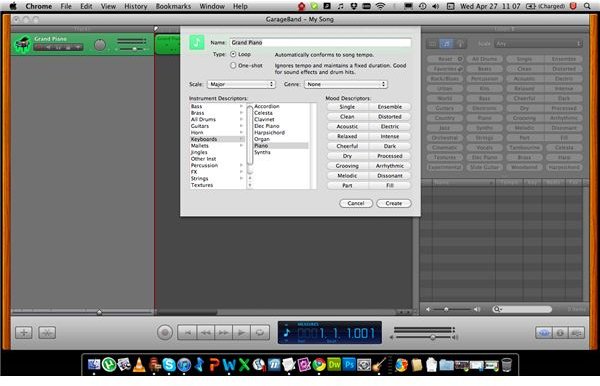Click the round Record button
Screen dimensions: 600x386
[165, 332]
